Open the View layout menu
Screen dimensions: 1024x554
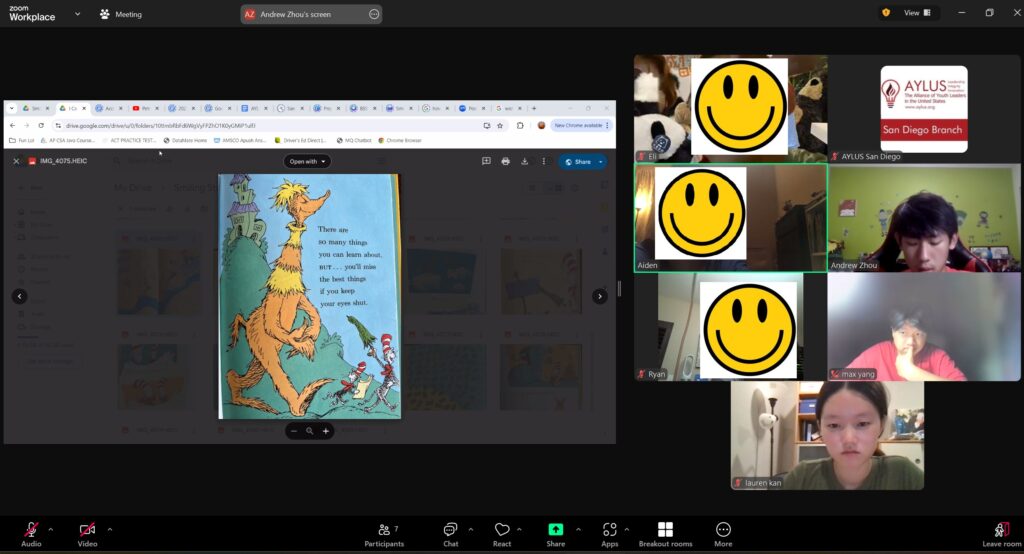pos(917,13)
